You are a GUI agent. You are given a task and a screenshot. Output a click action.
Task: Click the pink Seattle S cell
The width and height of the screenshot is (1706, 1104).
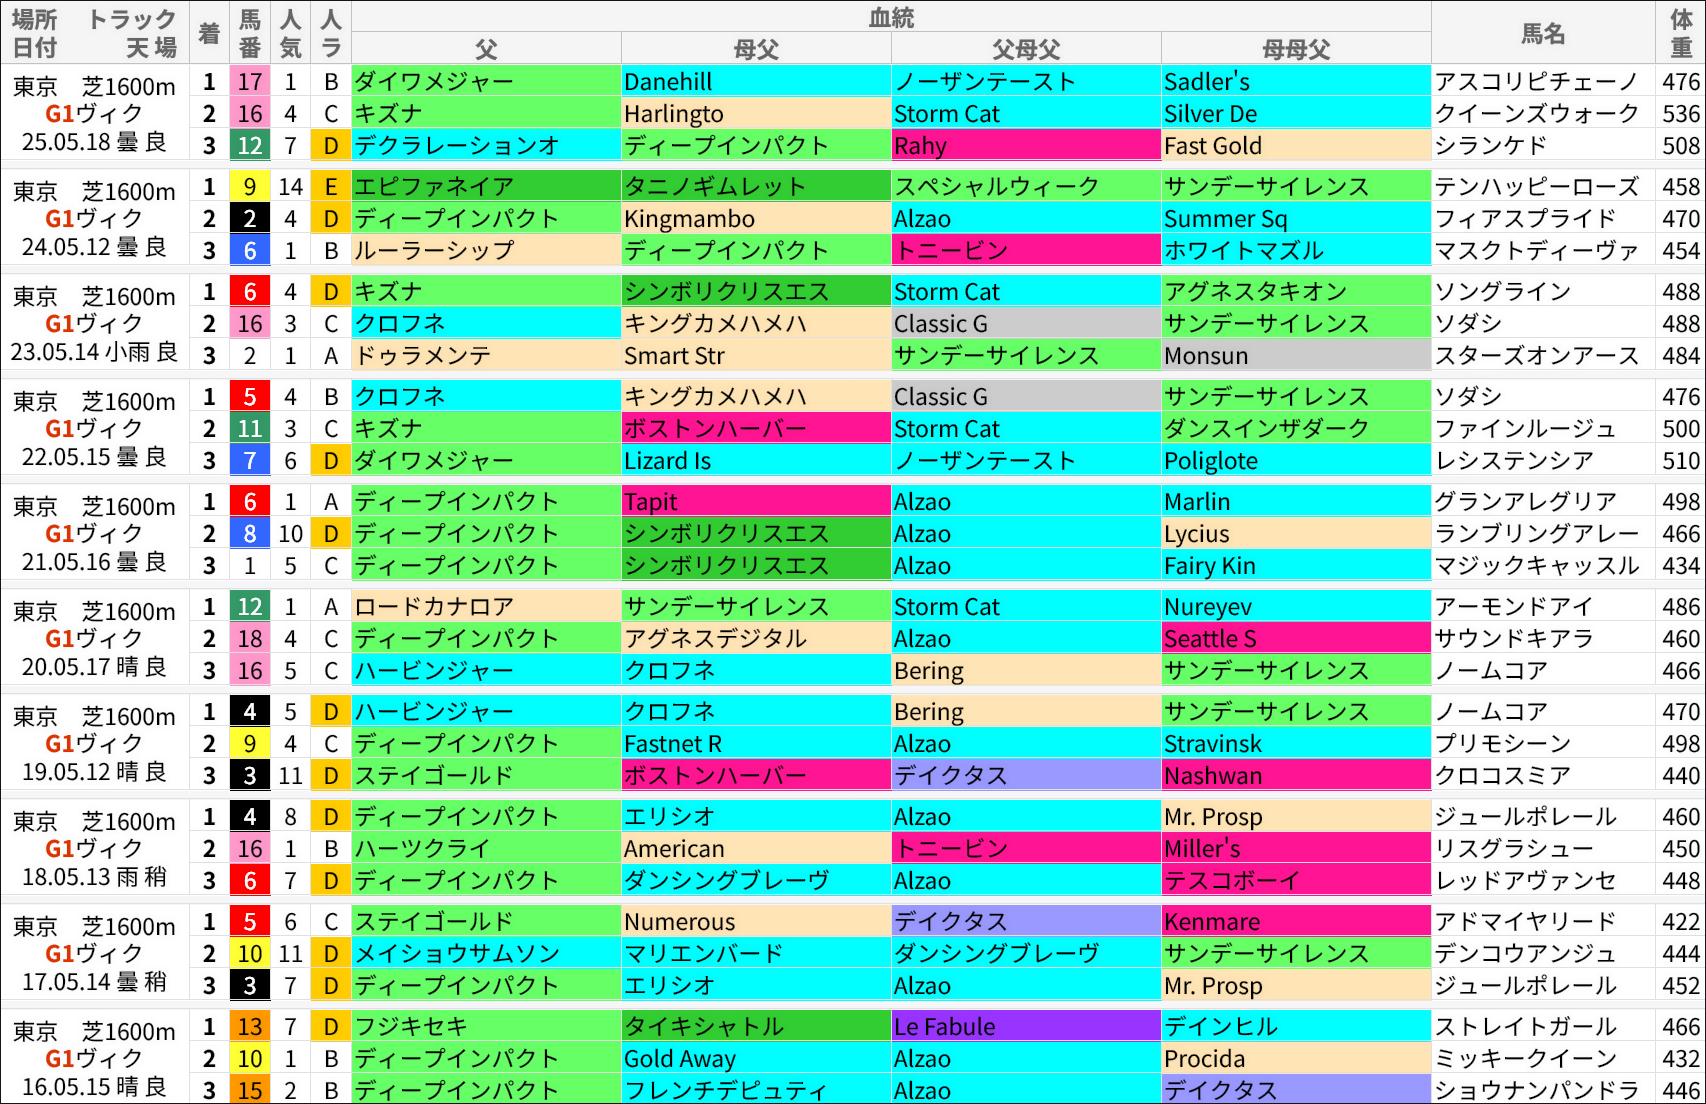pos(1296,639)
